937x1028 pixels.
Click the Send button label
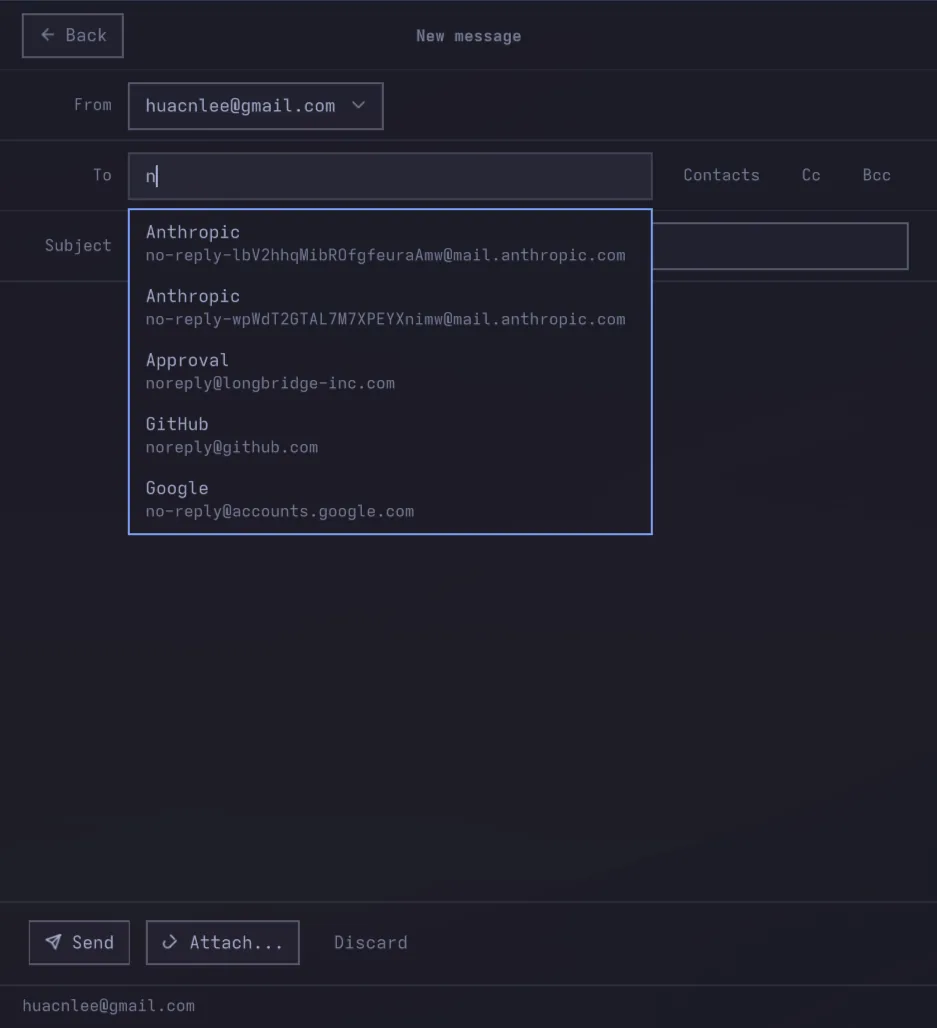[93, 943]
